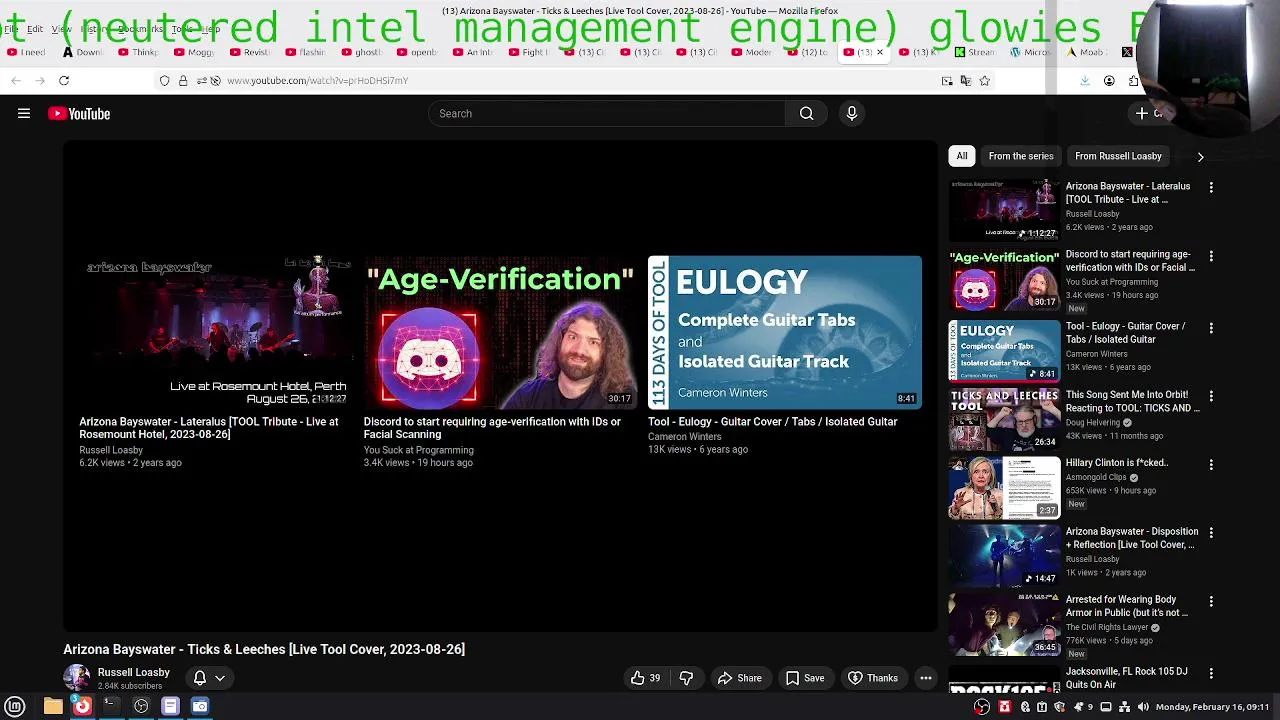Open OBS tray icon
This screenshot has height=720, width=1280.
coord(982,707)
